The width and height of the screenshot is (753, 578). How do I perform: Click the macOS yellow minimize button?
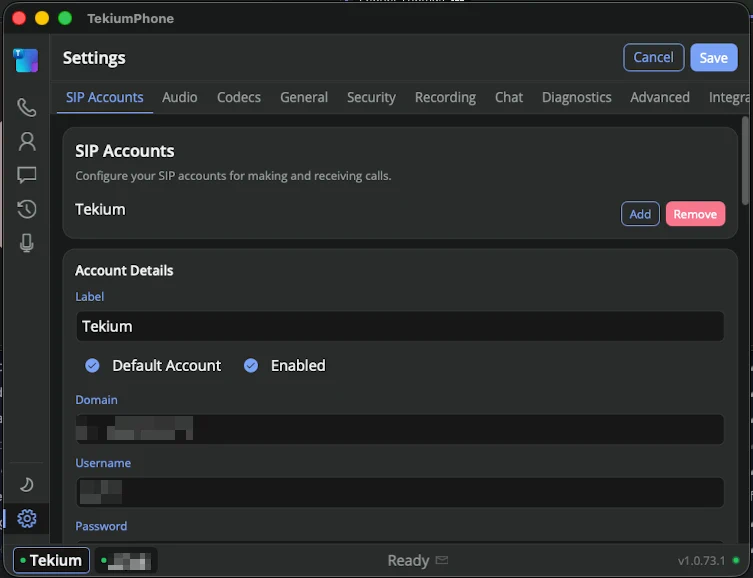[x=42, y=18]
